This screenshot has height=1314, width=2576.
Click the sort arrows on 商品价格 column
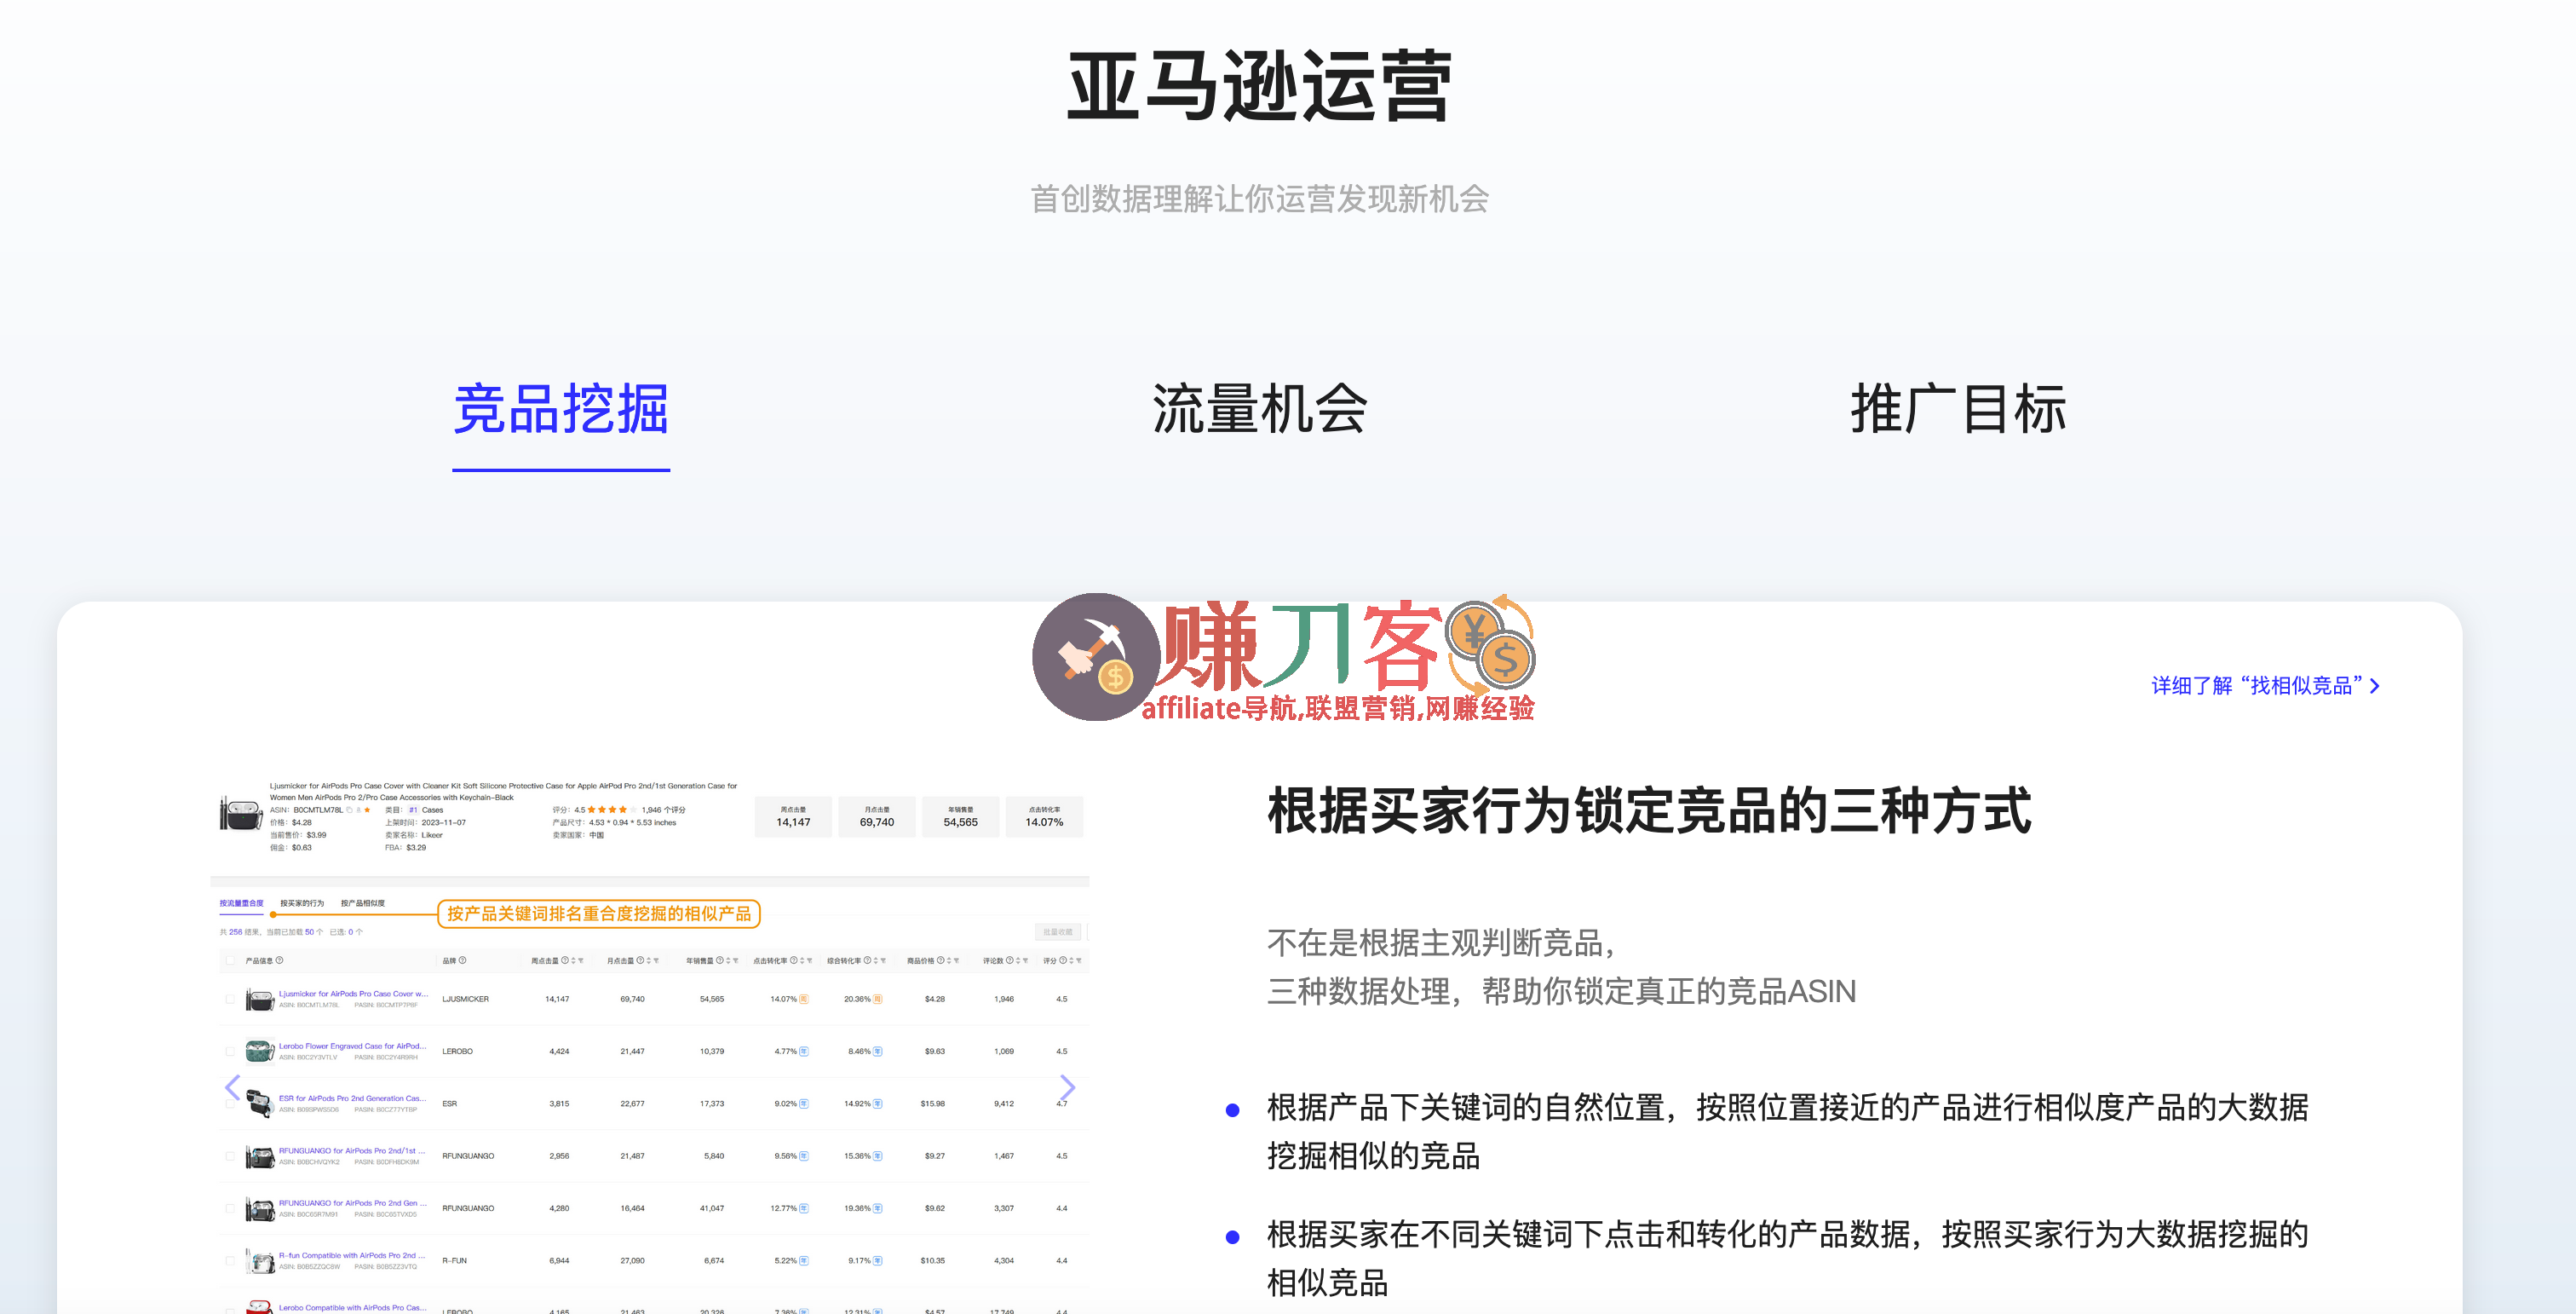coord(949,961)
